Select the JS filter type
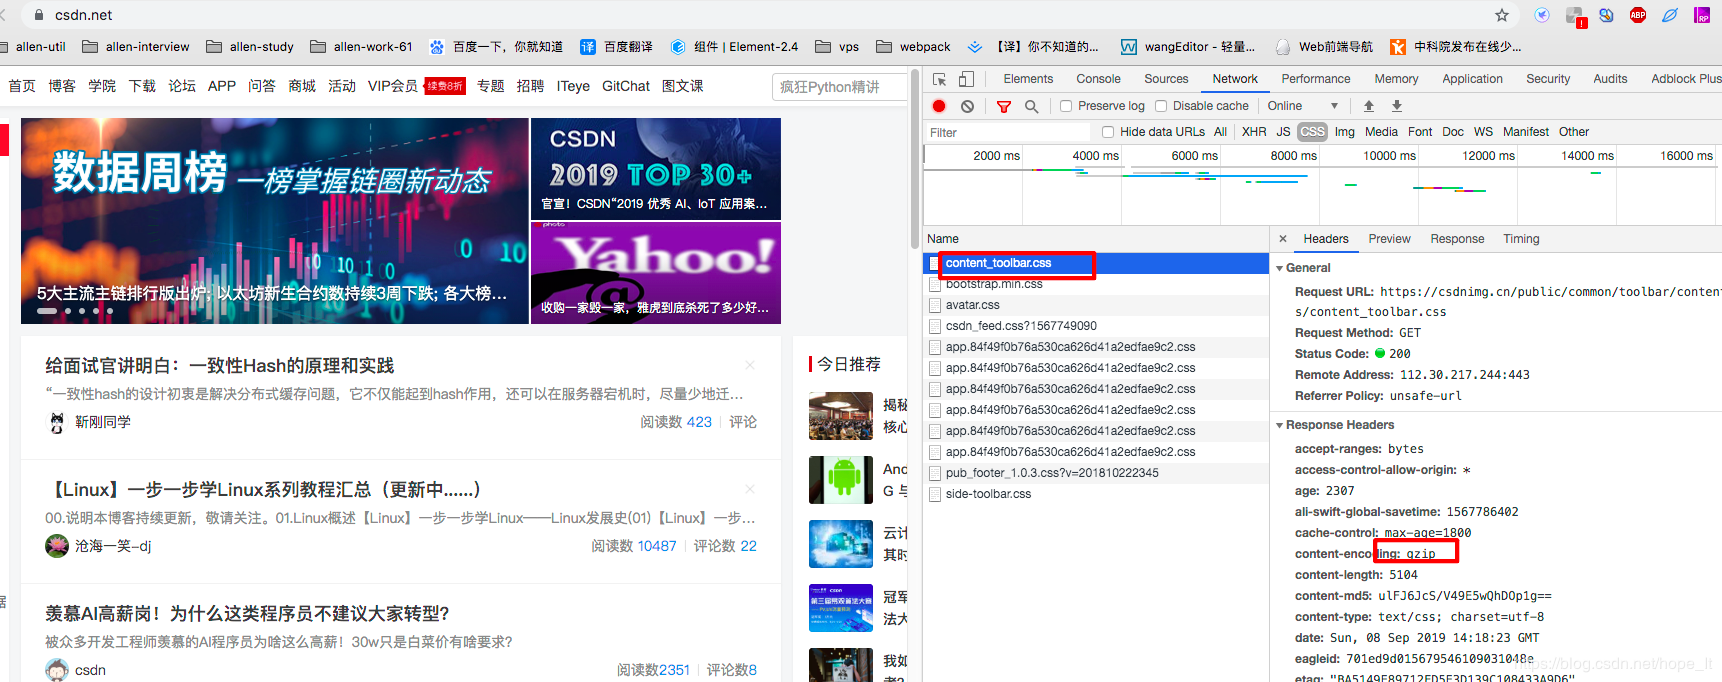 click(1283, 132)
